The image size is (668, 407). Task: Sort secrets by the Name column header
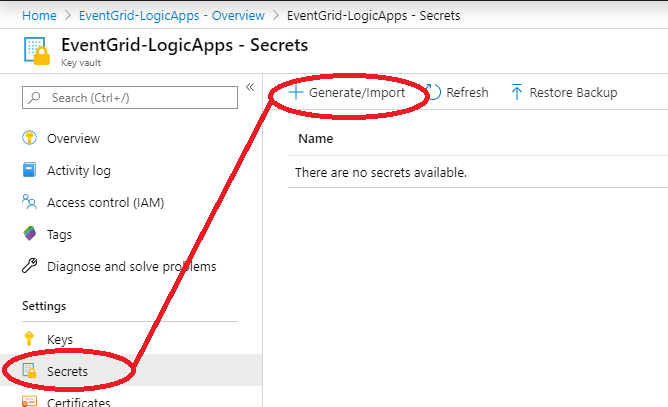pyautogui.click(x=316, y=139)
